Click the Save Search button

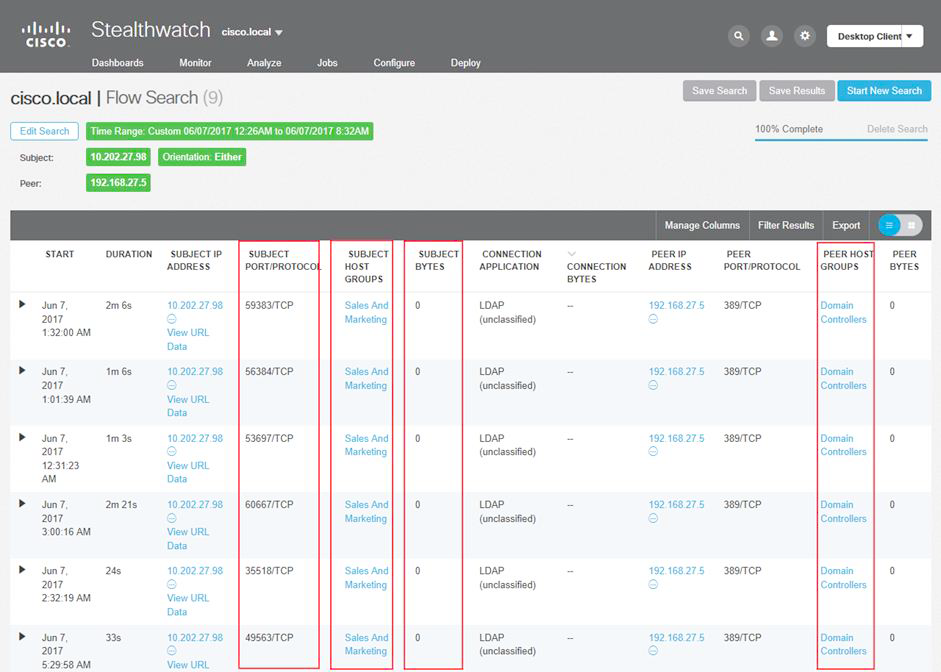pyautogui.click(x=720, y=91)
